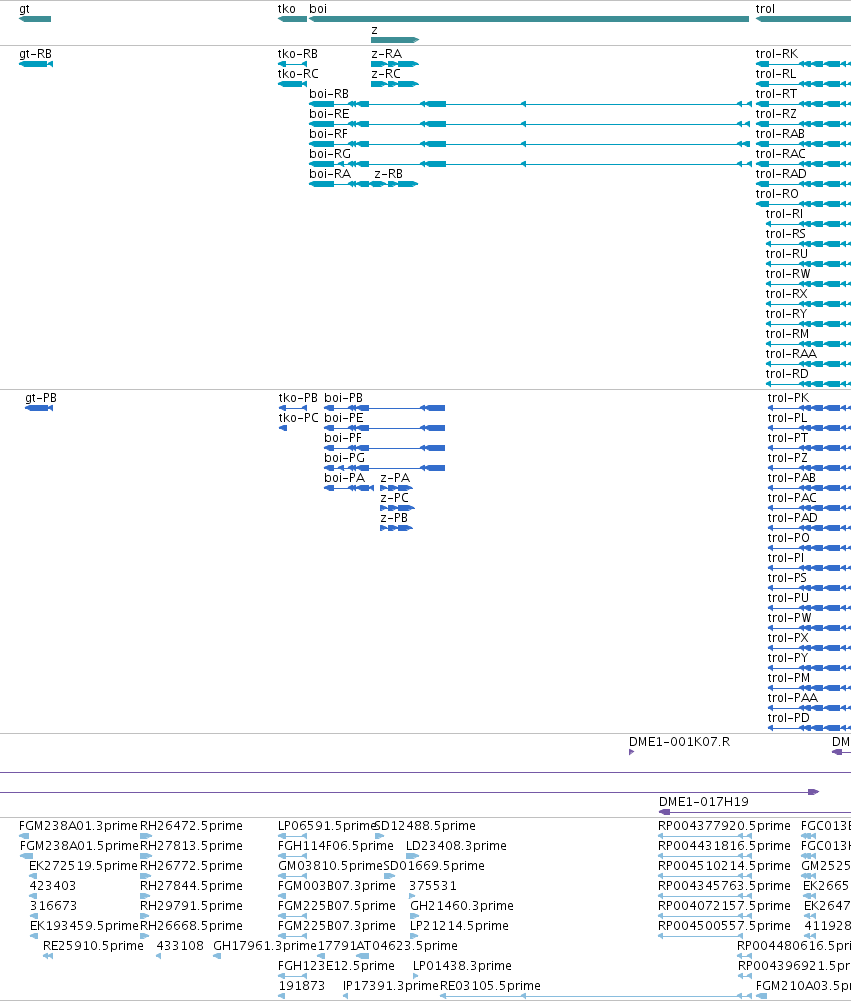Click the z-RB transcript label
The height and width of the screenshot is (1001, 851).
(388, 174)
